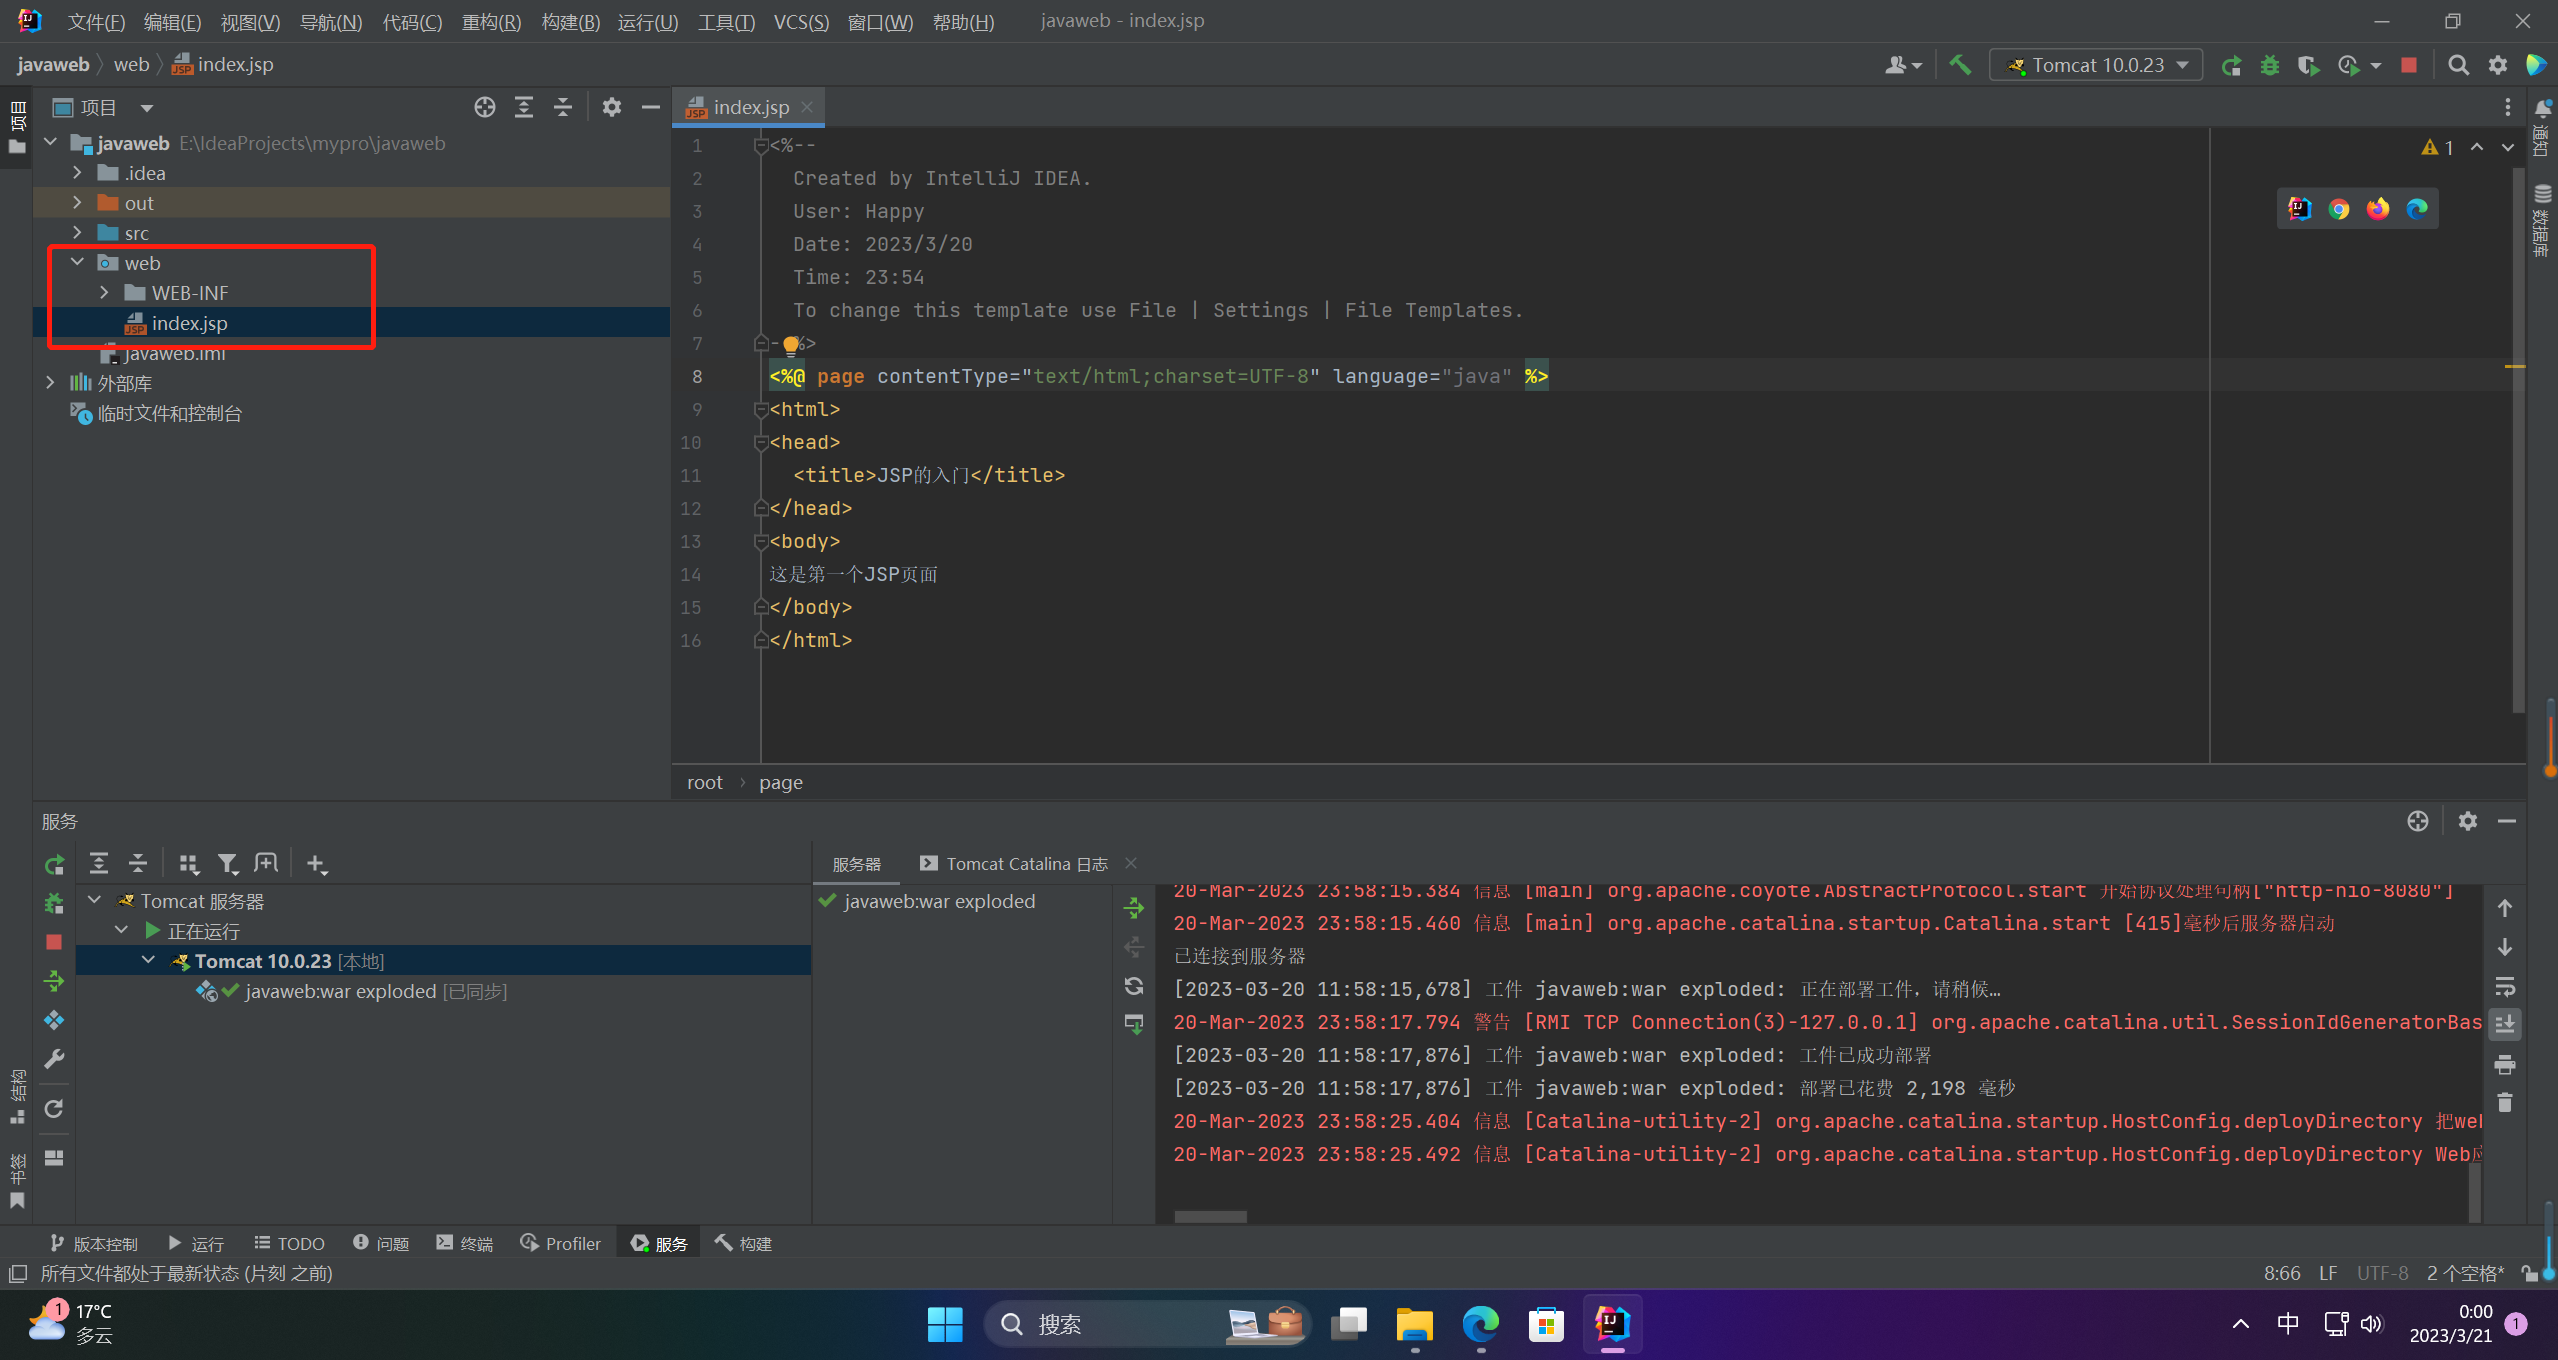Toggle the Services filter funnel button

pos(228,864)
